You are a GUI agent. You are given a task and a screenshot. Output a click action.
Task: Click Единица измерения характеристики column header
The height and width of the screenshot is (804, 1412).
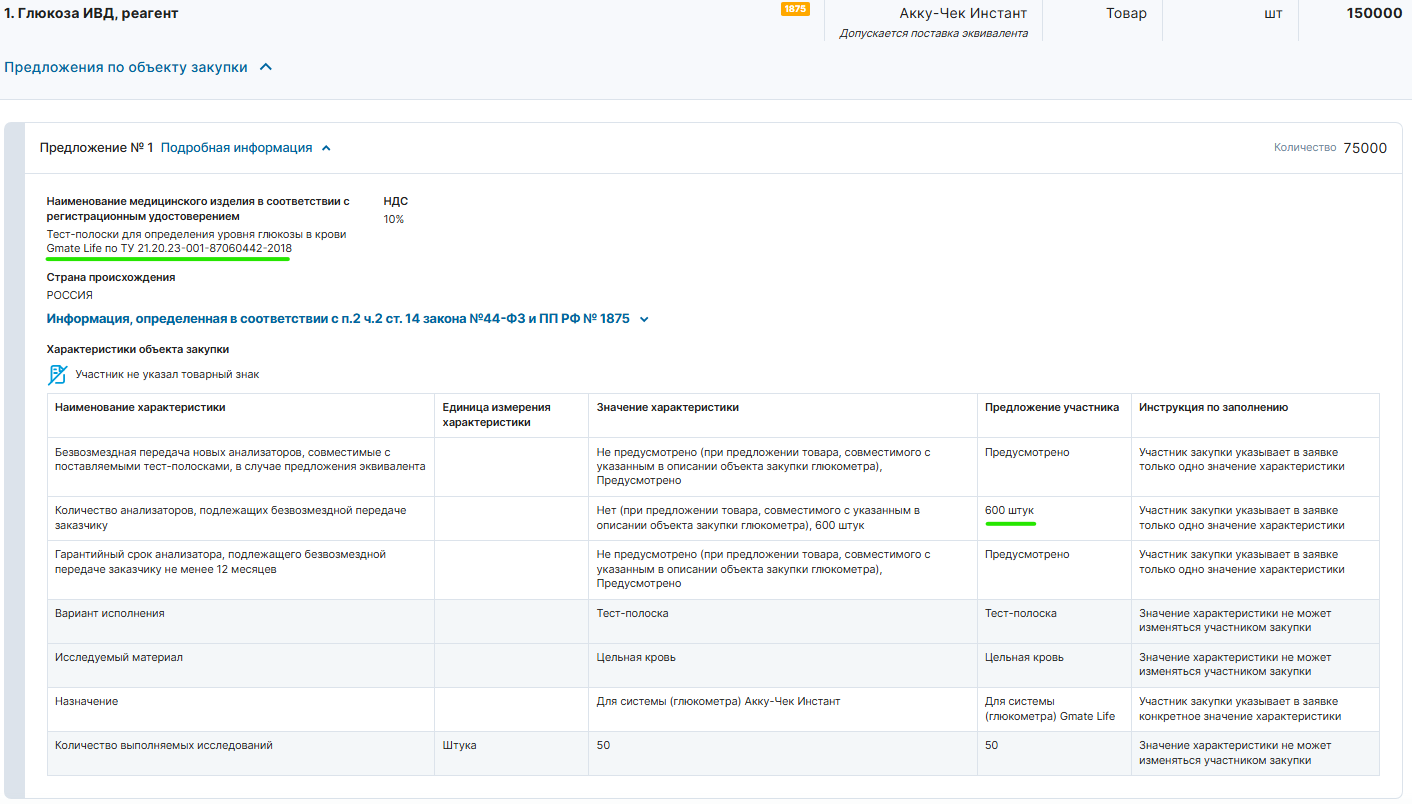tap(497, 414)
